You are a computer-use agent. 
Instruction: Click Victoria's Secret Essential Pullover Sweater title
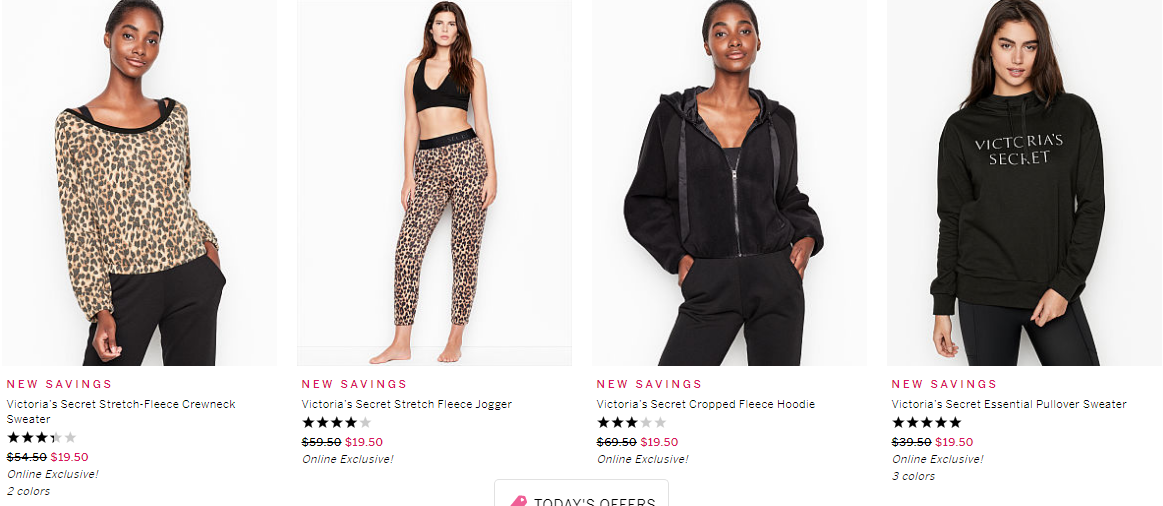pyautogui.click(x=1009, y=404)
